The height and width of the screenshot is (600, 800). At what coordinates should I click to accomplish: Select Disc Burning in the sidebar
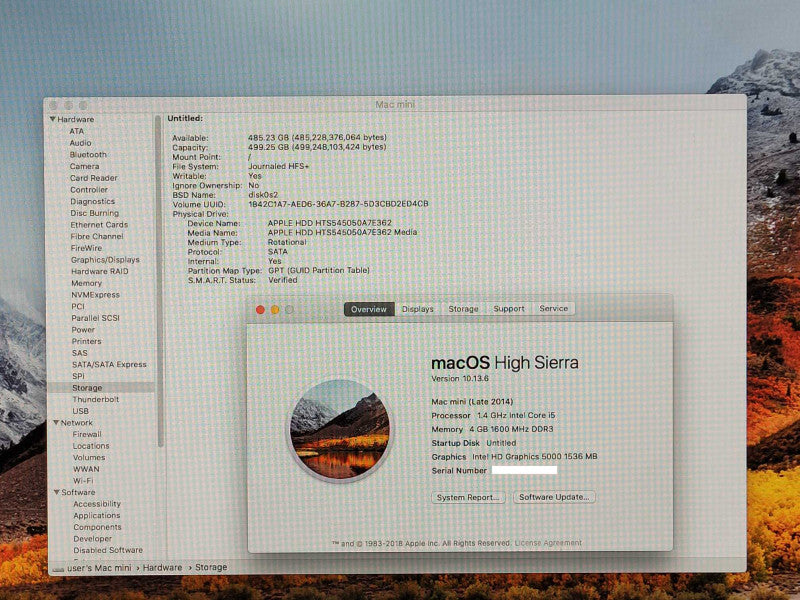coord(95,213)
